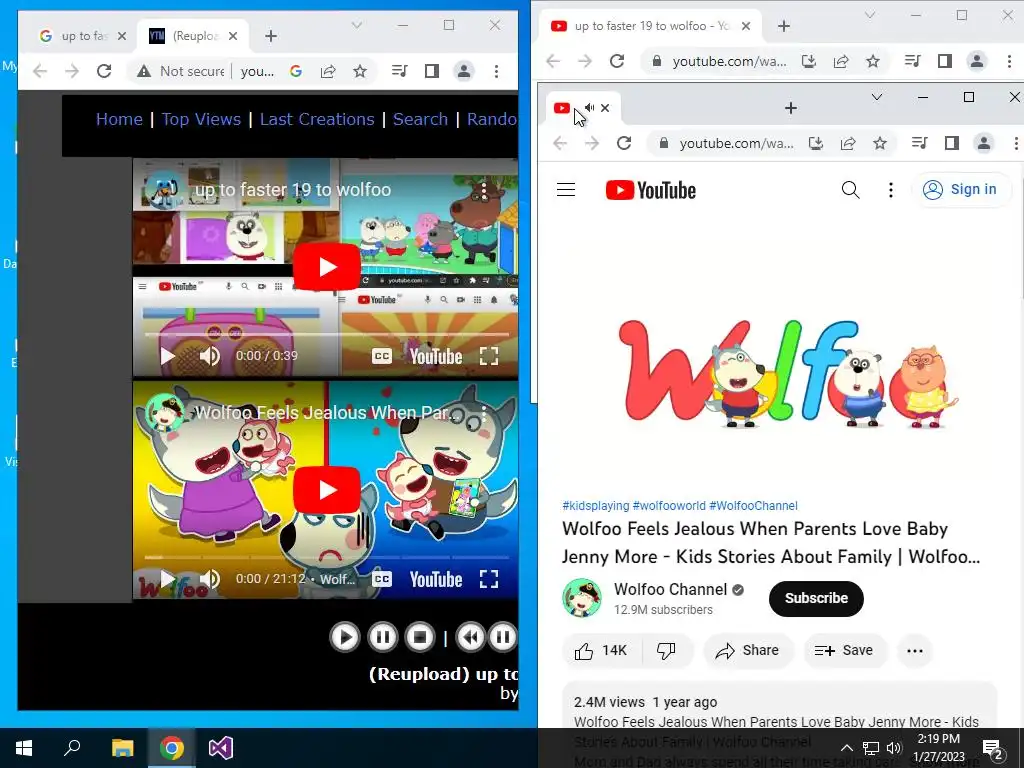Open YouTube search magnifier

pos(850,190)
